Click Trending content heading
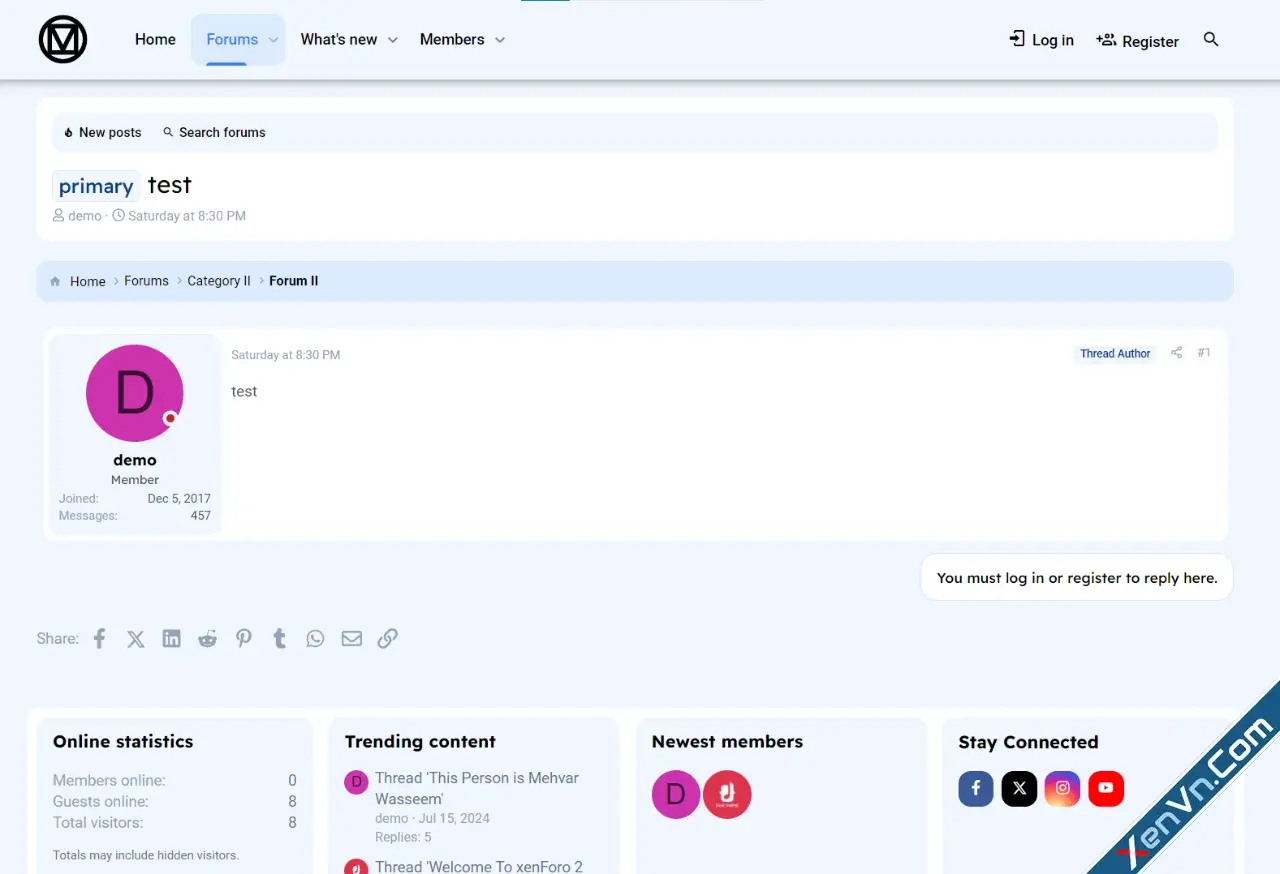 (x=420, y=741)
